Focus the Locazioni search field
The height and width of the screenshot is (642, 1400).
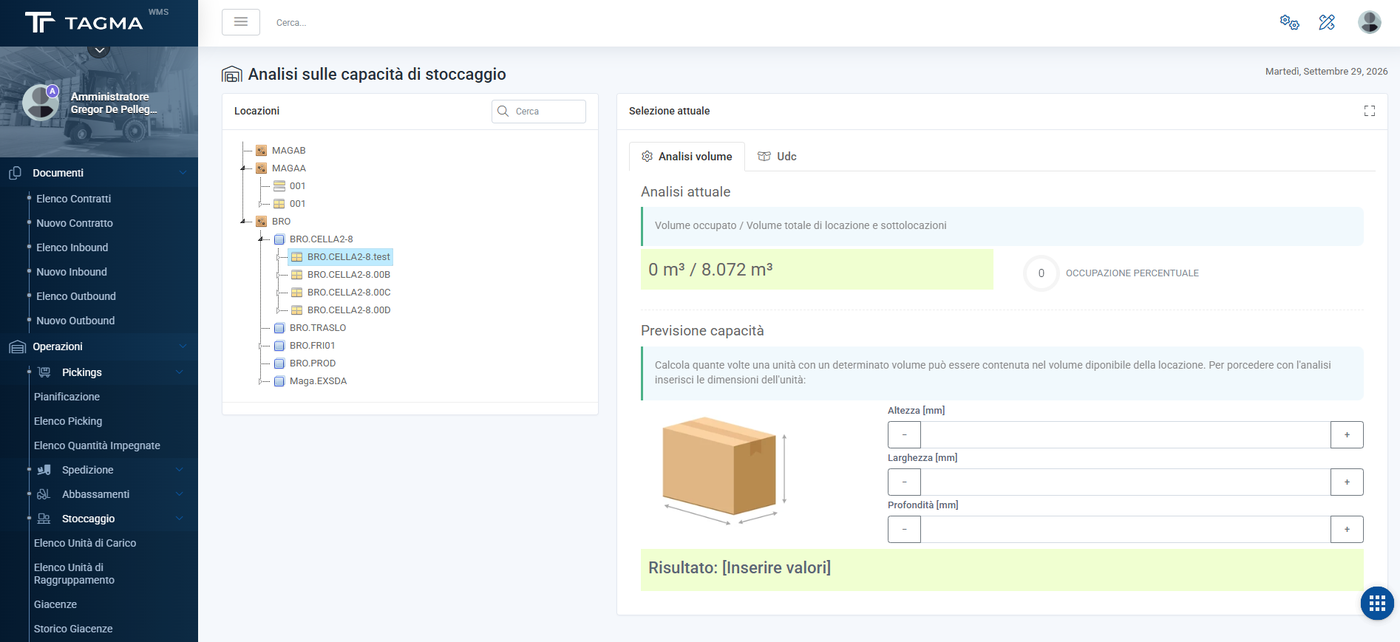point(539,111)
